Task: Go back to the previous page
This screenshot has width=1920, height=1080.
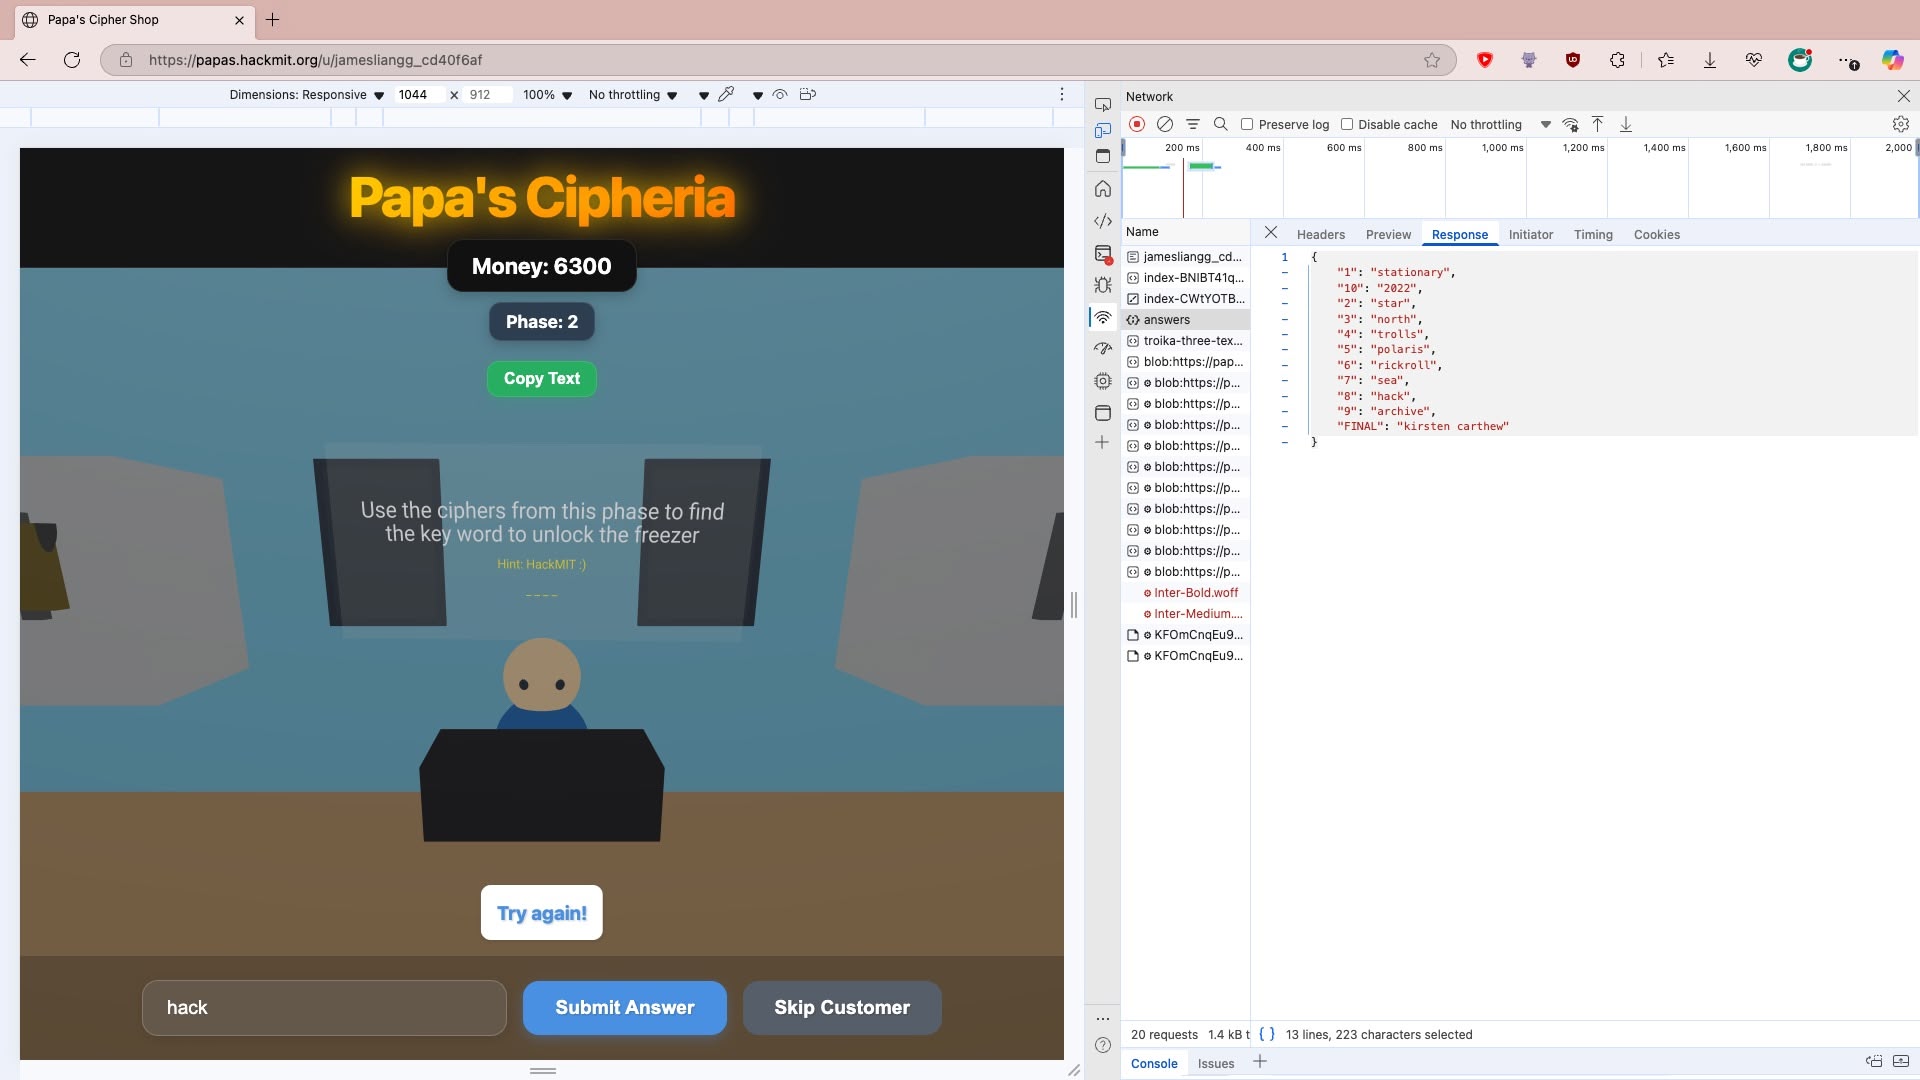Action: [28, 60]
